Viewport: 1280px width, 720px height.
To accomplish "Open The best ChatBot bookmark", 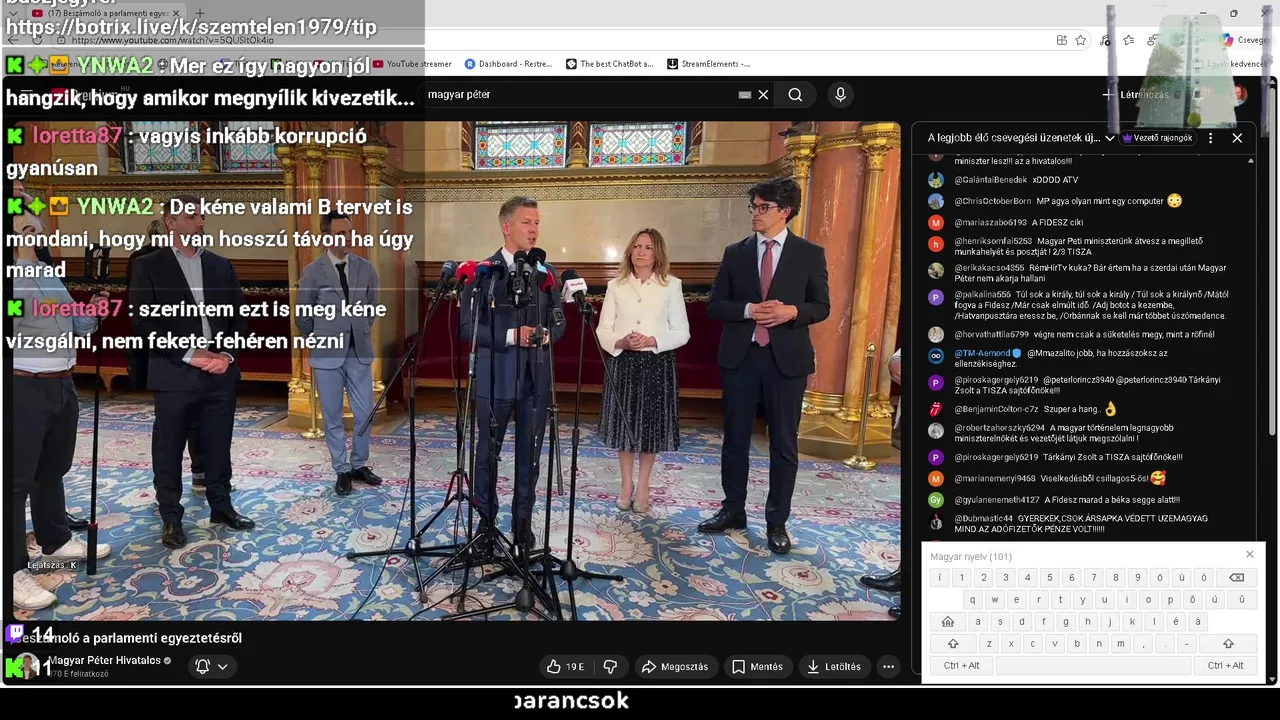I will coord(609,64).
